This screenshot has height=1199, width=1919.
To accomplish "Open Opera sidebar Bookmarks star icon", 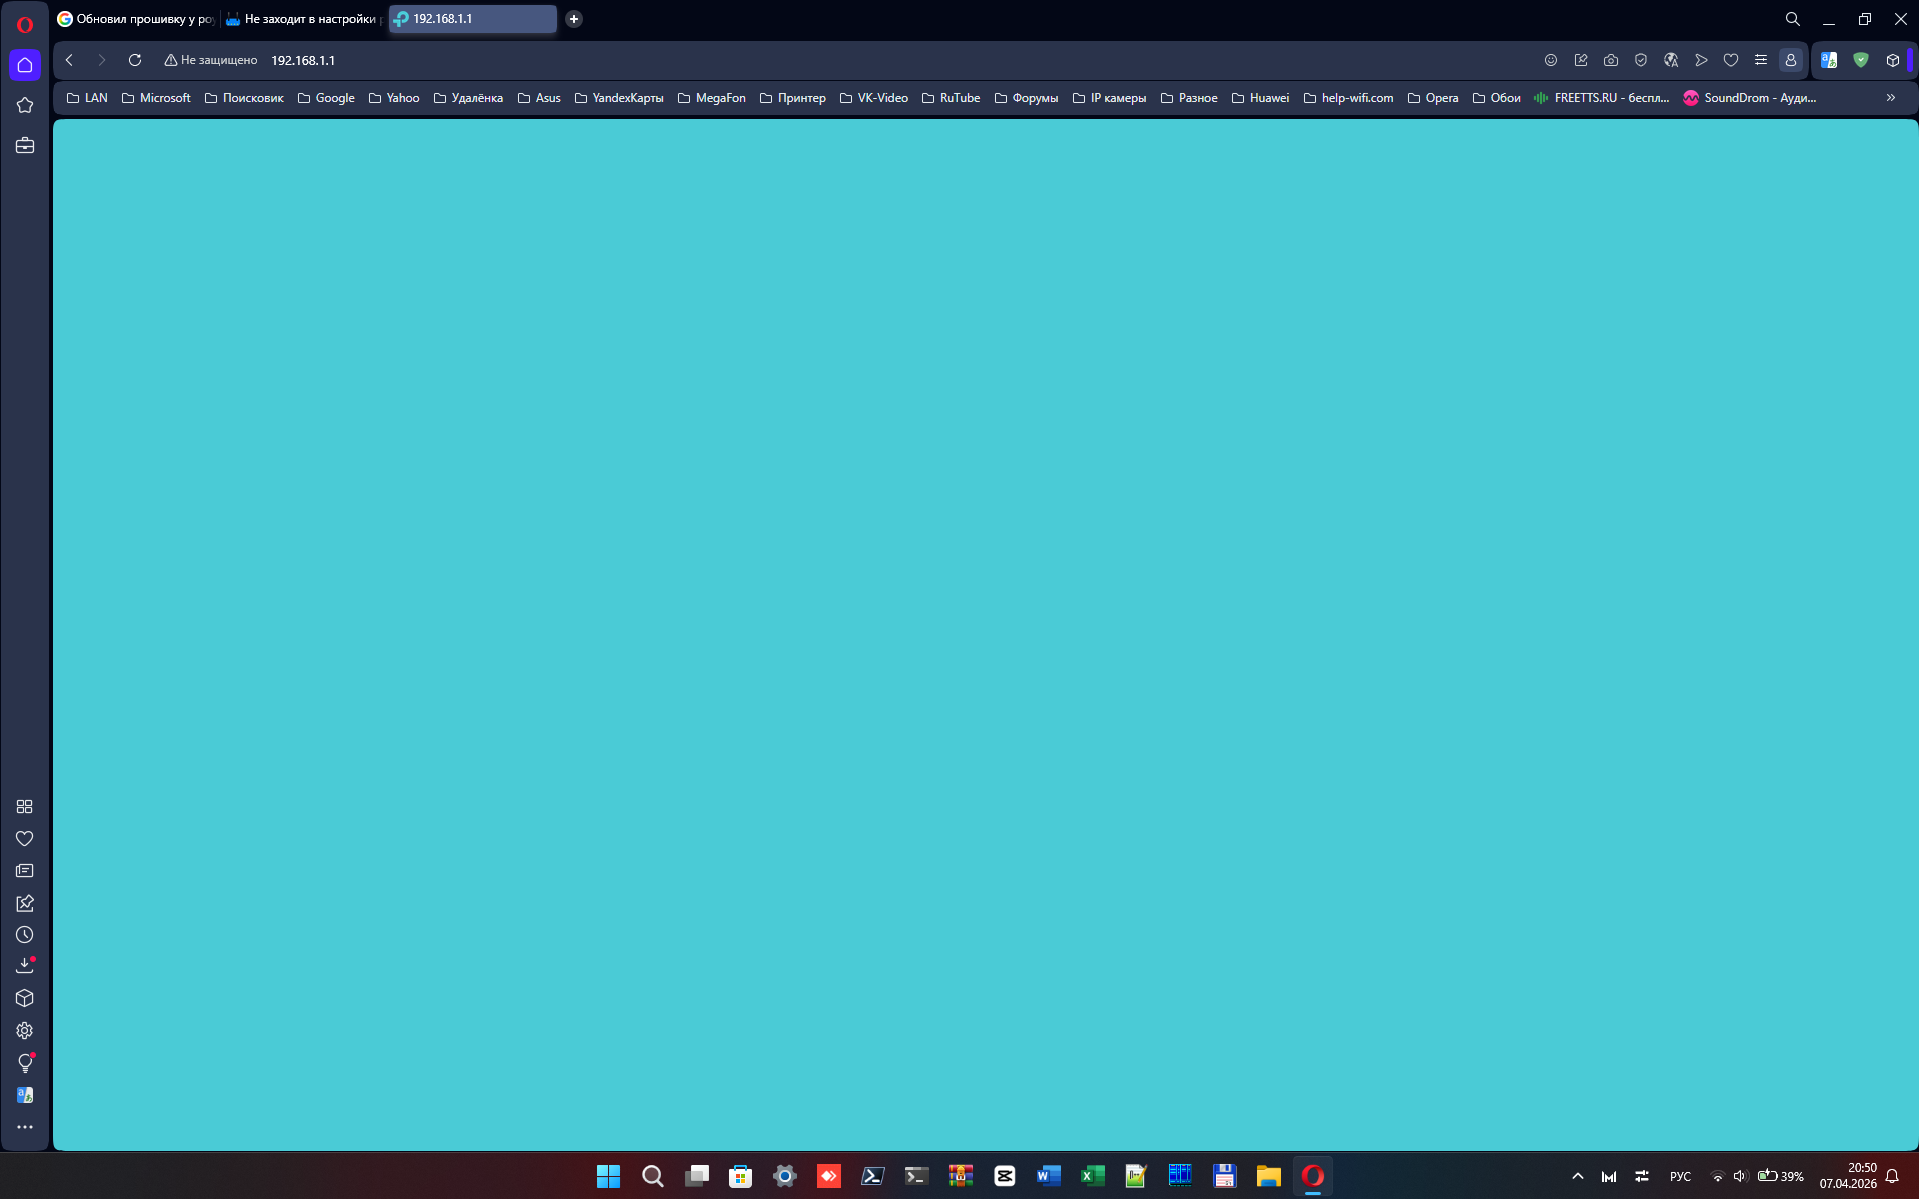I will pyautogui.click(x=25, y=105).
